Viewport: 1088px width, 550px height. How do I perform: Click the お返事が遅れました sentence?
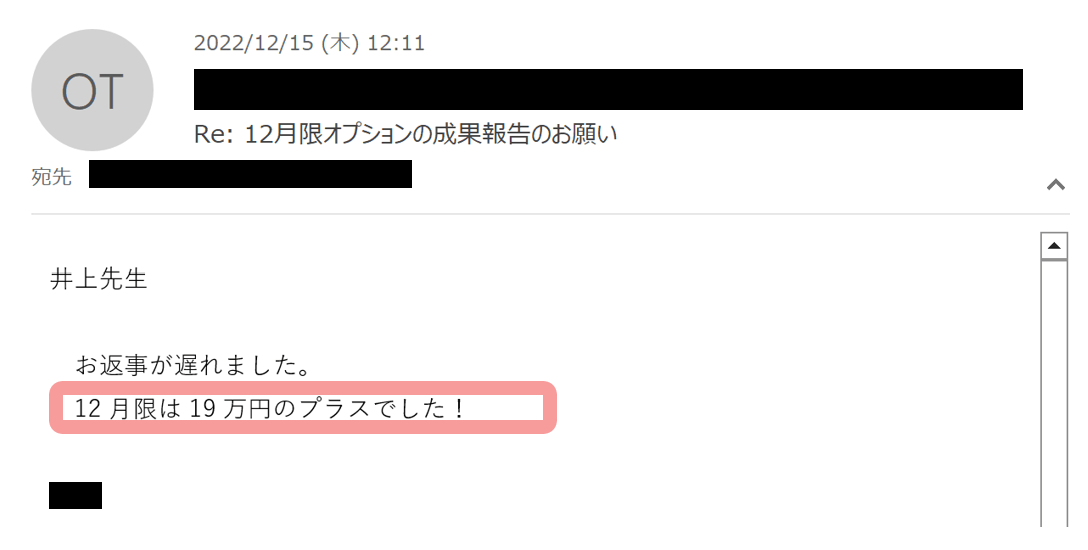click(193, 365)
